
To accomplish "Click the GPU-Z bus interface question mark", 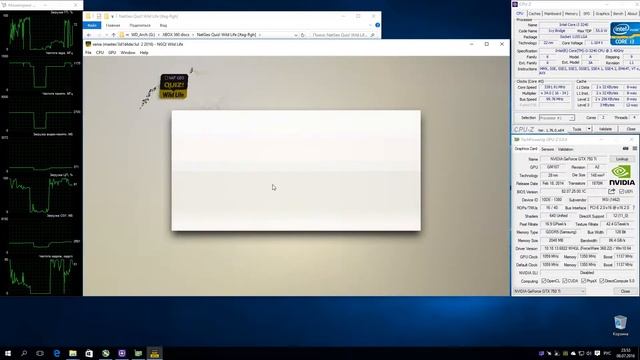I will tap(634, 208).
